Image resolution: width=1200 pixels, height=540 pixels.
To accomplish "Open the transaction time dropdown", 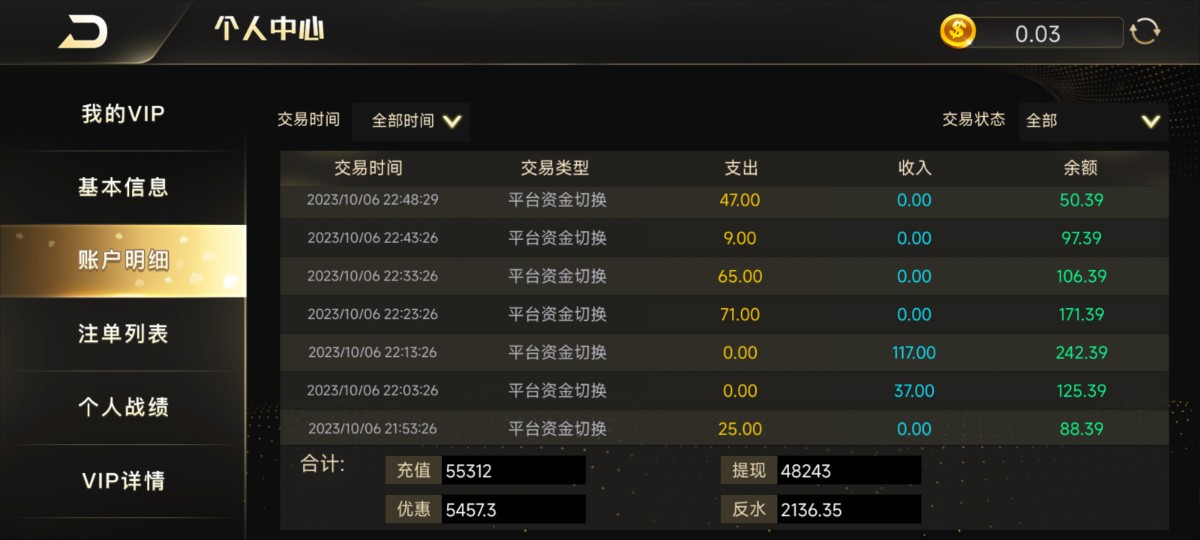I will click(411, 121).
